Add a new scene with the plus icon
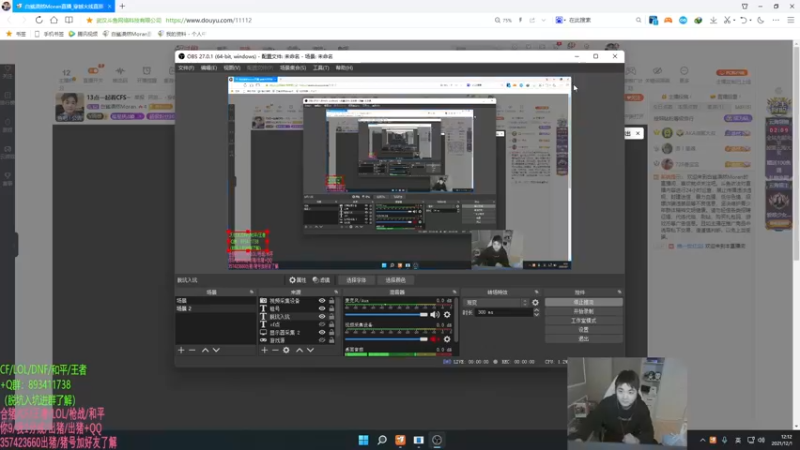The width and height of the screenshot is (800, 450). click(x=181, y=350)
